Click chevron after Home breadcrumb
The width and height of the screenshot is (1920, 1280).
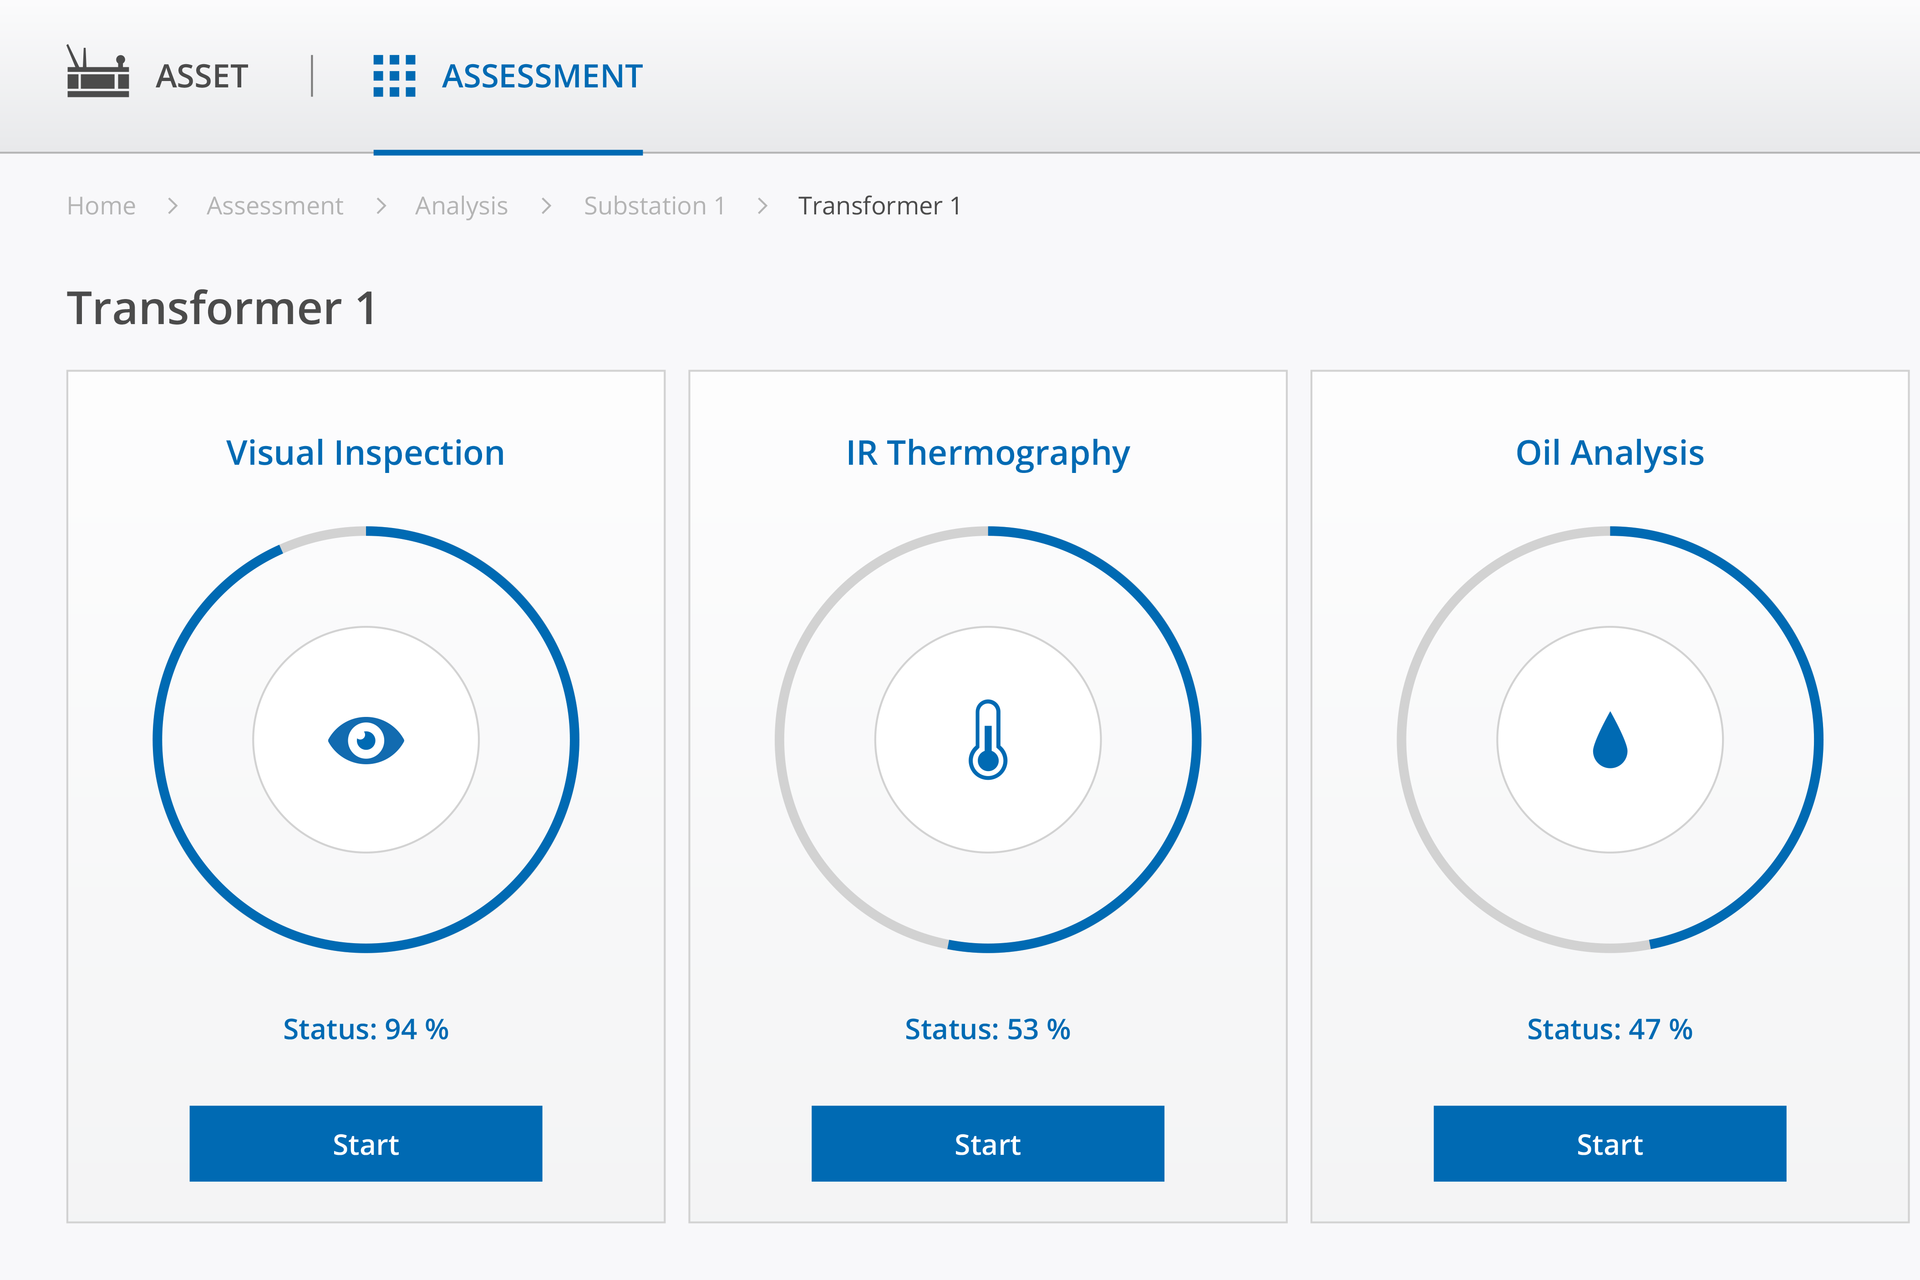pyautogui.click(x=173, y=206)
